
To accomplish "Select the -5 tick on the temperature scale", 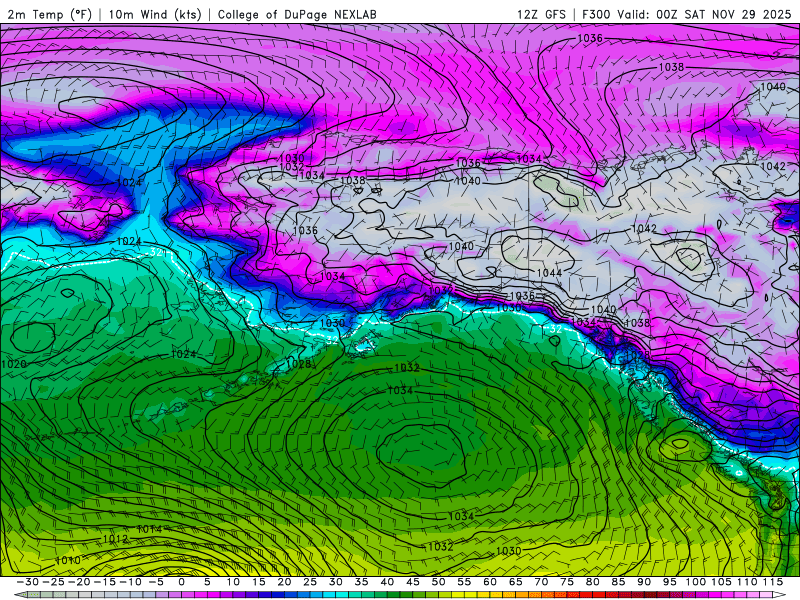I will click(156, 582).
